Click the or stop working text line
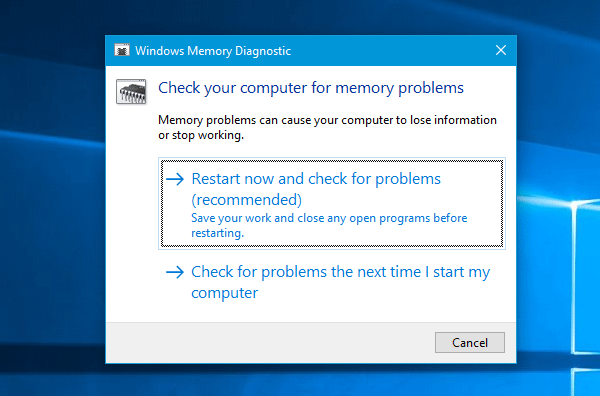Viewport: 600px width, 396px height. 201,135
